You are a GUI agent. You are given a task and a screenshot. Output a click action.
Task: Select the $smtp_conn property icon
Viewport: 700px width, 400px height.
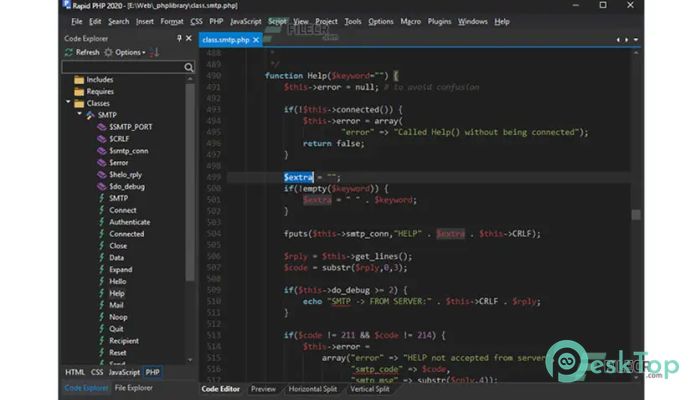(102, 151)
